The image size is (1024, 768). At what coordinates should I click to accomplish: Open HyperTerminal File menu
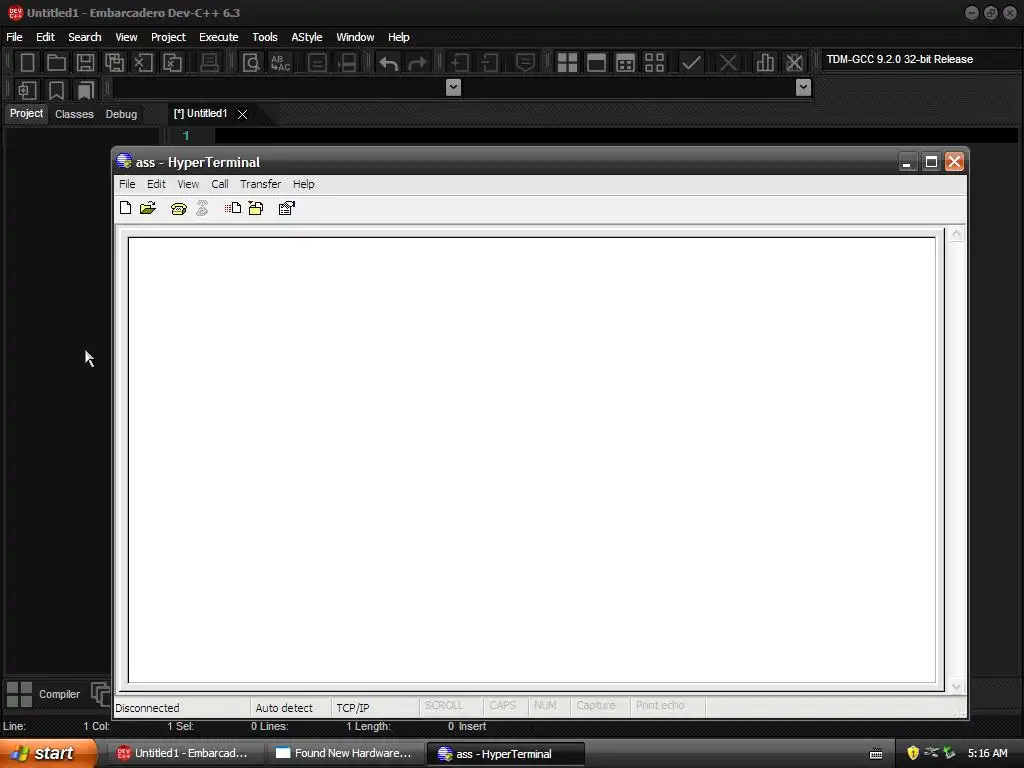click(x=127, y=184)
